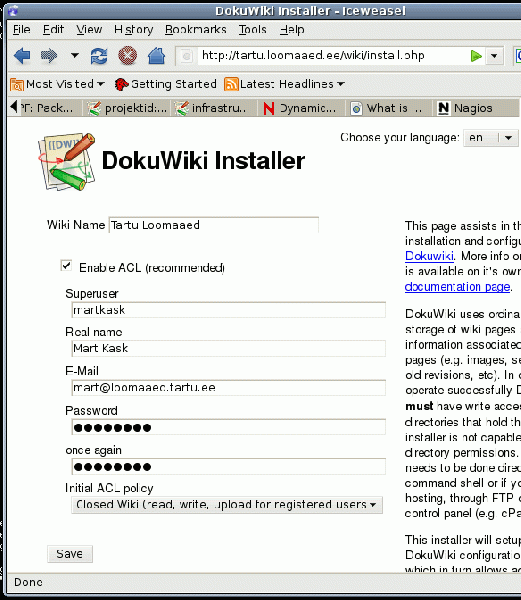Click the URL address field
This screenshot has width=521, height=600.
click(x=331, y=56)
